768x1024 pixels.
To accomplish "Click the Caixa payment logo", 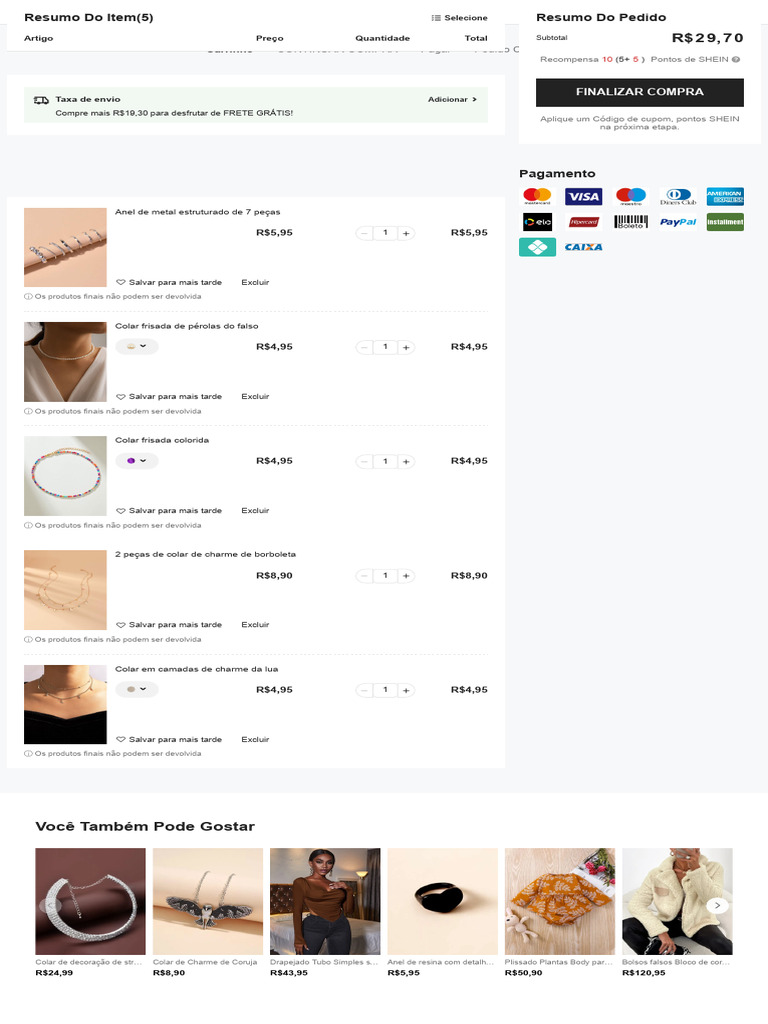I will pos(583,247).
